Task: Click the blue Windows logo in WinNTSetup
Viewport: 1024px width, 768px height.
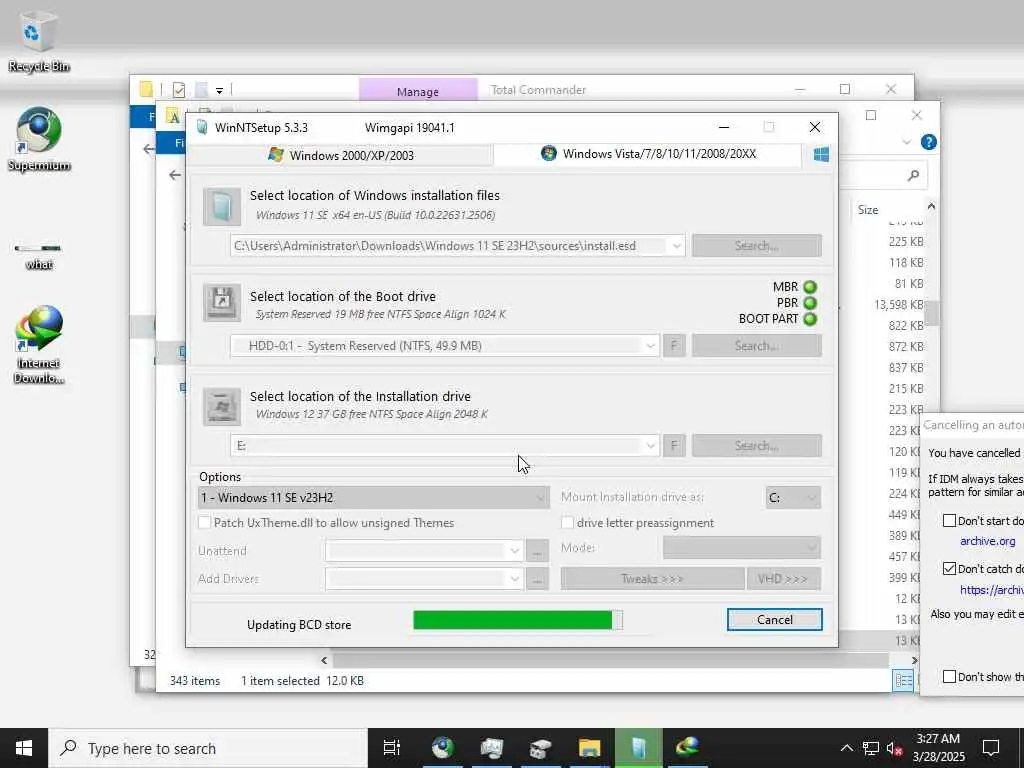Action: point(822,154)
